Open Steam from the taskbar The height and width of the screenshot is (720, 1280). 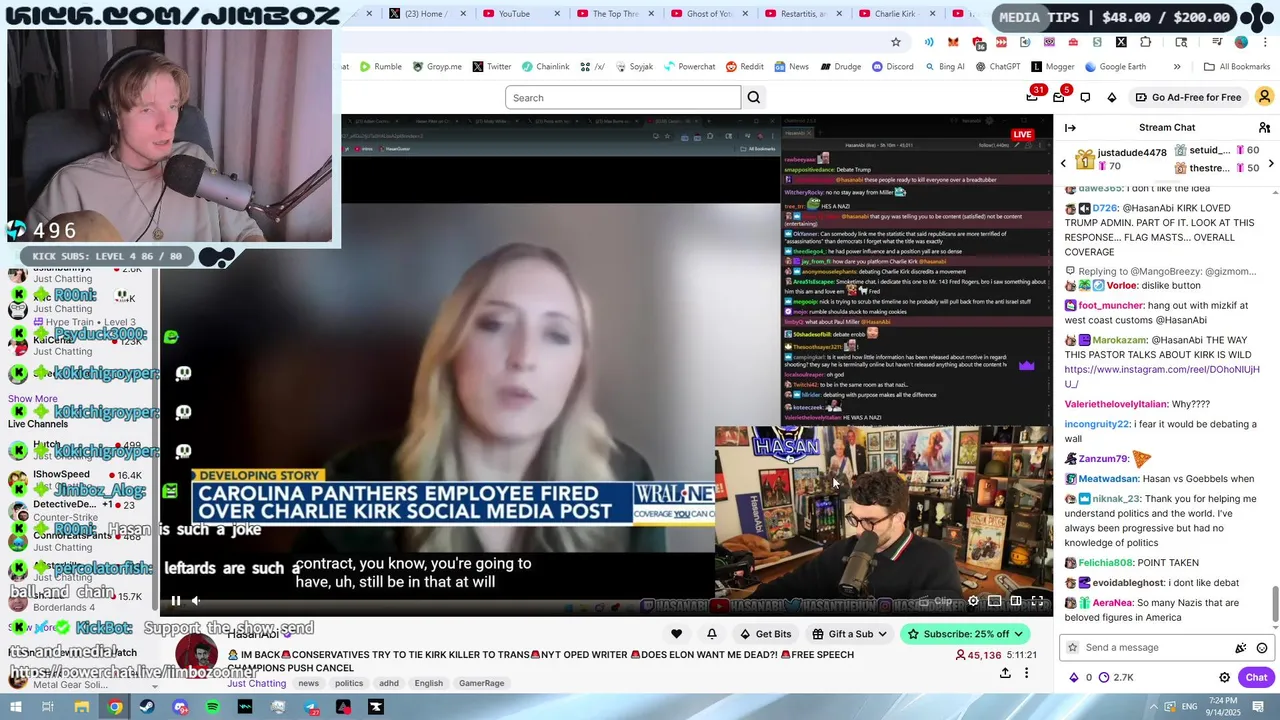[x=147, y=707]
